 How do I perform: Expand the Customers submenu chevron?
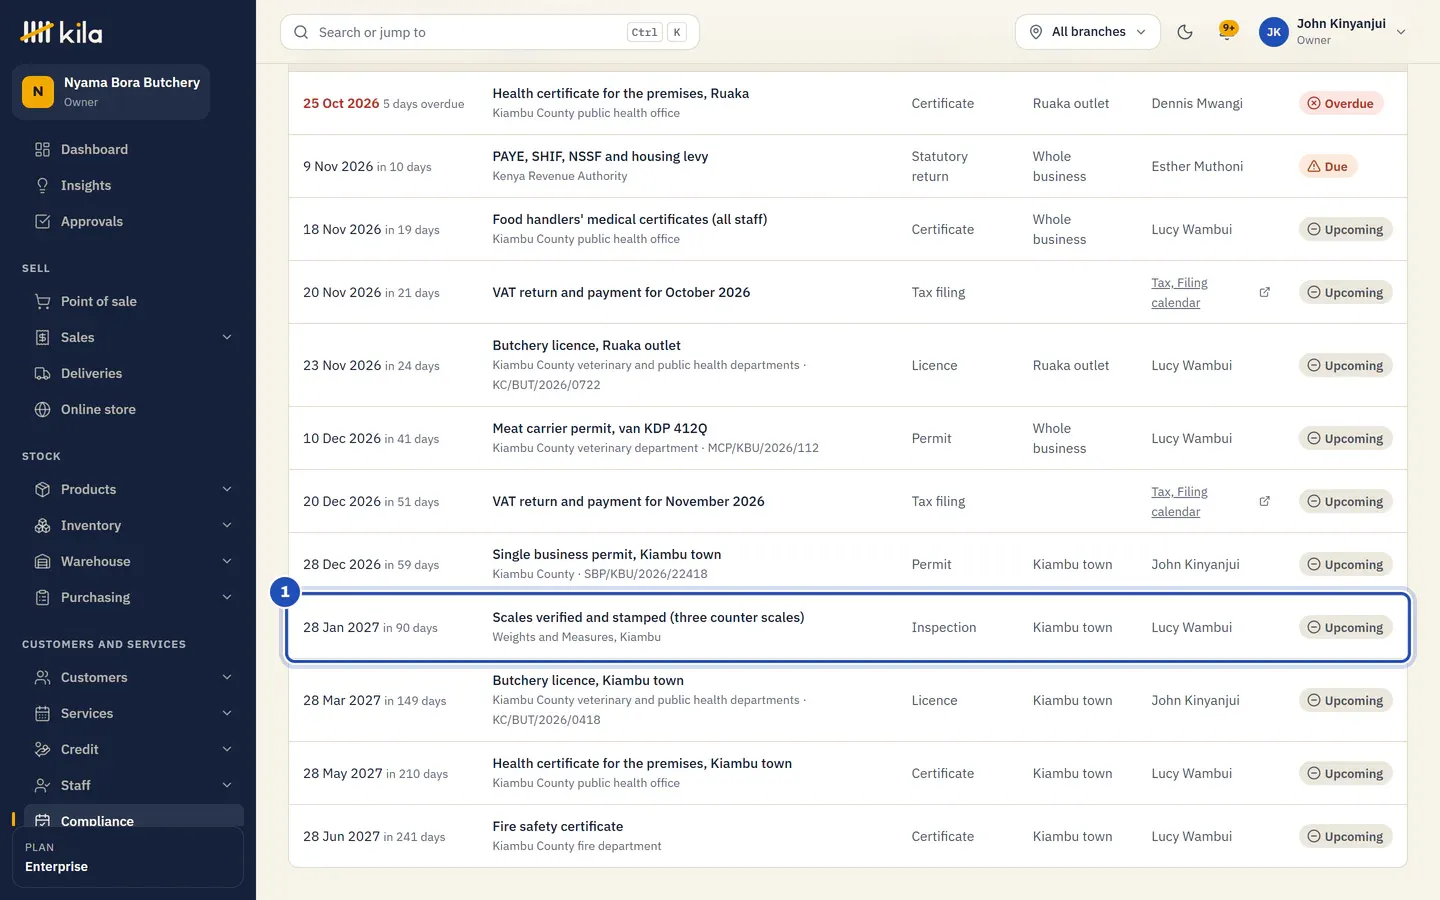tap(227, 678)
